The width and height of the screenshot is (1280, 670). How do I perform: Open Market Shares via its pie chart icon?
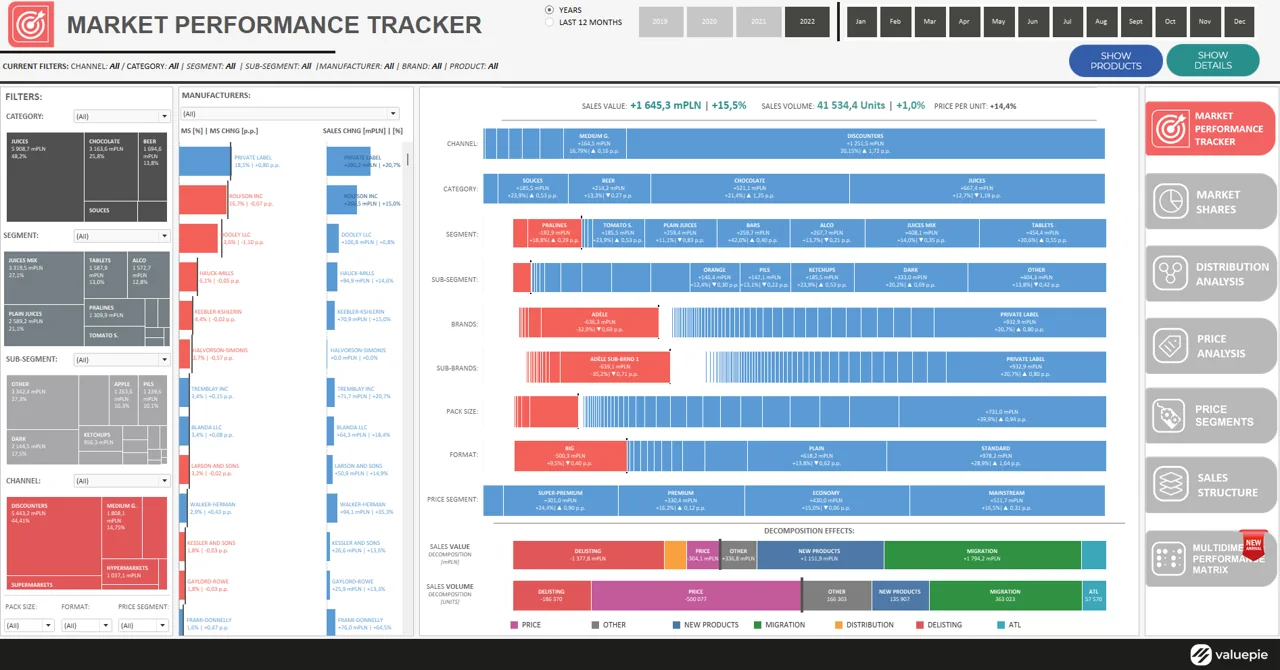point(1170,201)
